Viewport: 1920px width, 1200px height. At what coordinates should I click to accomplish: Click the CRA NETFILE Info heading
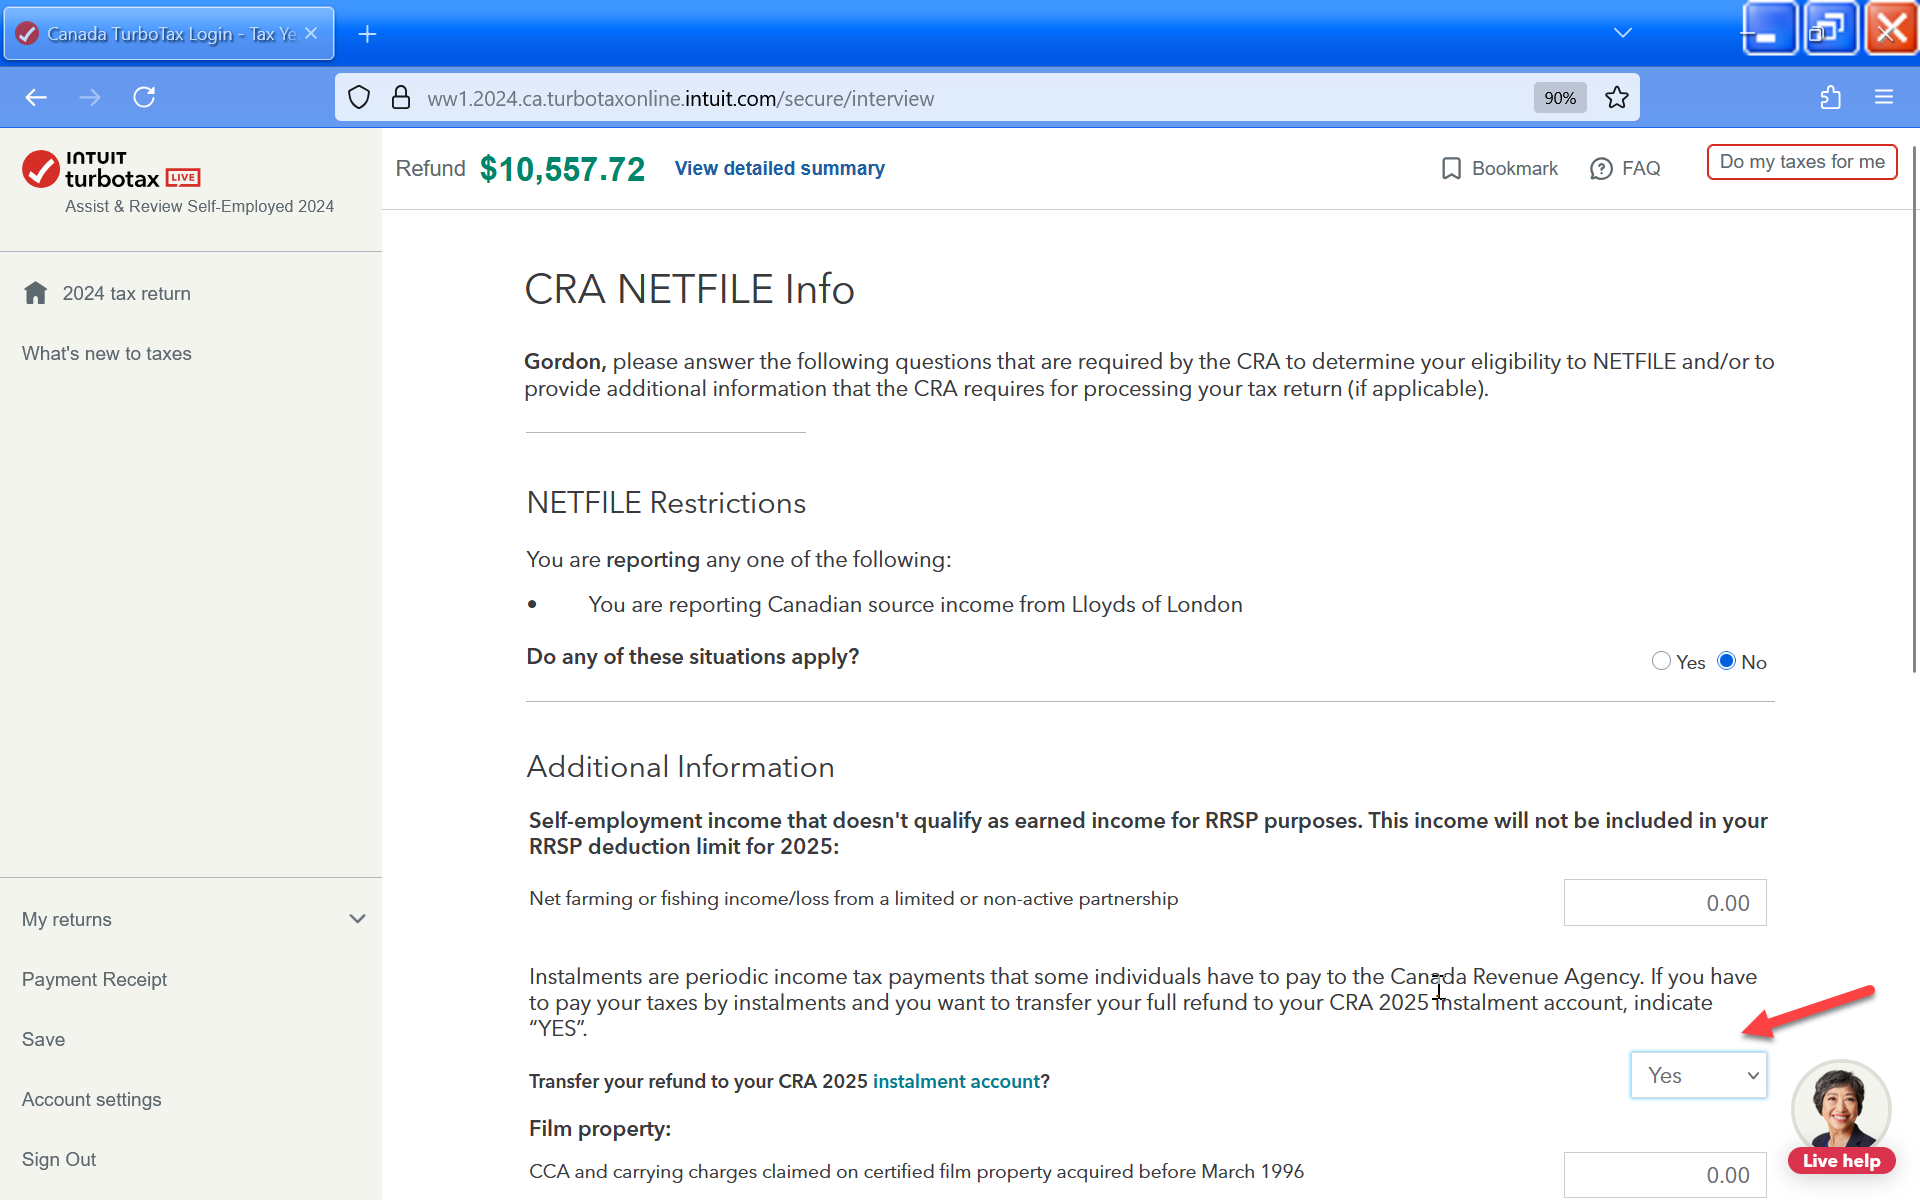(x=689, y=289)
